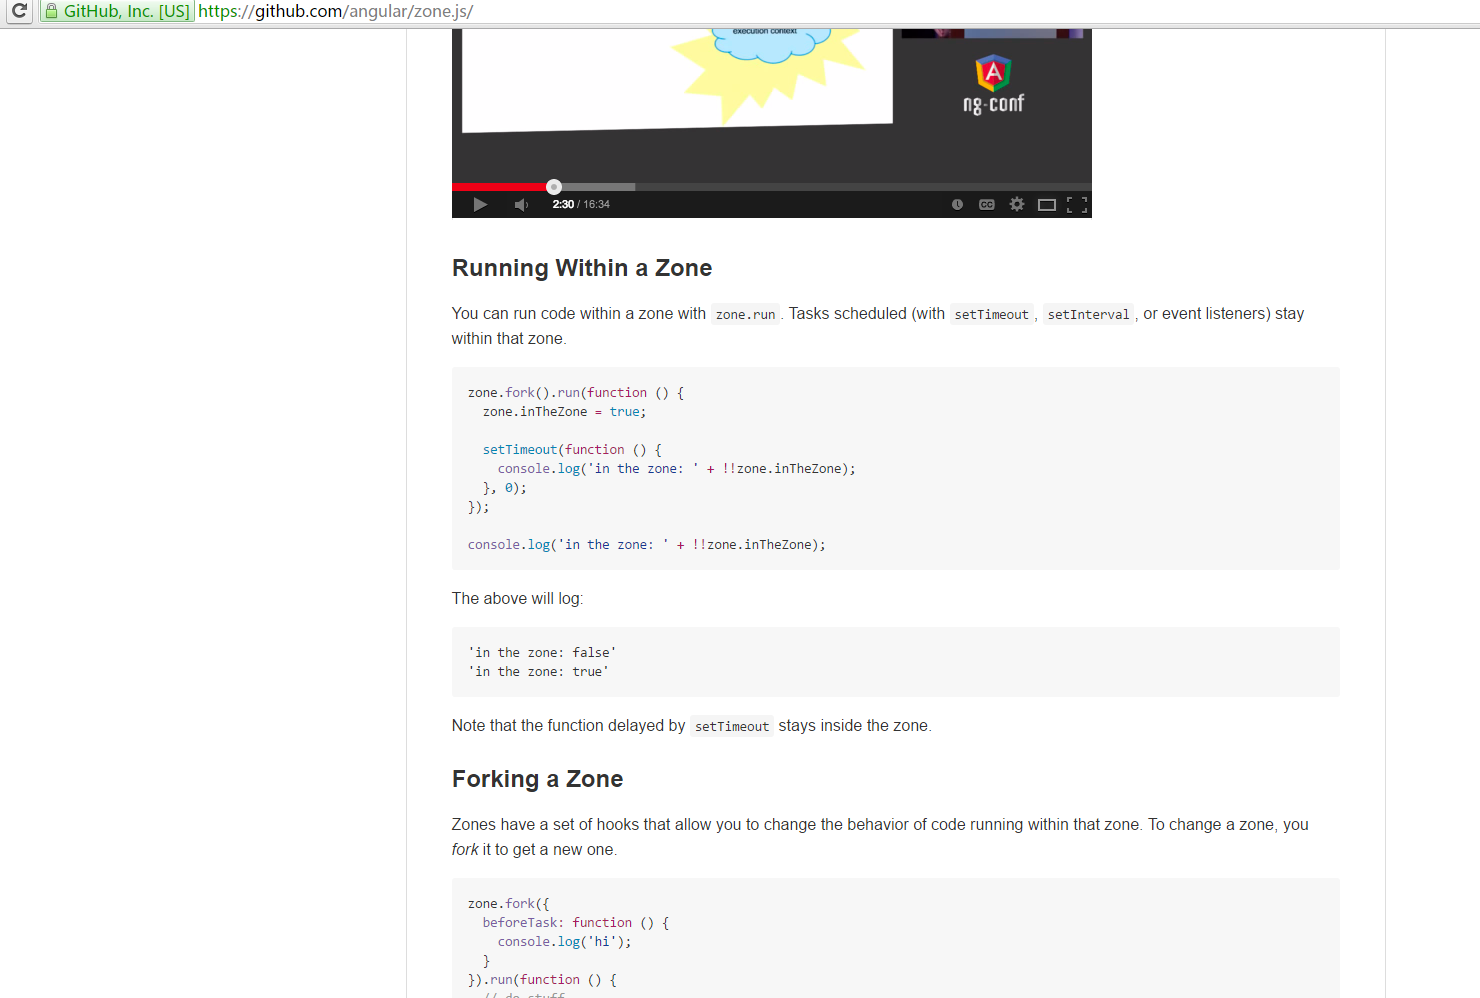Click the text 'The above will log:'
This screenshot has width=1480, height=998.
click(517, 599)
